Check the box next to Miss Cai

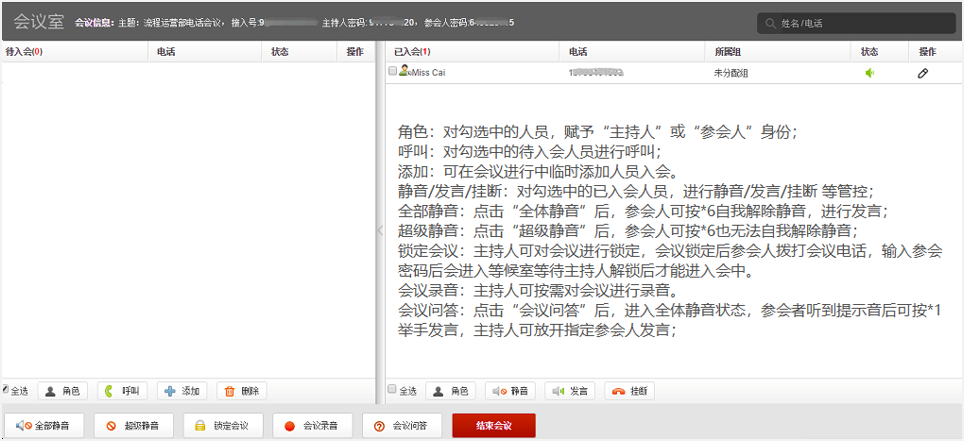393,72
